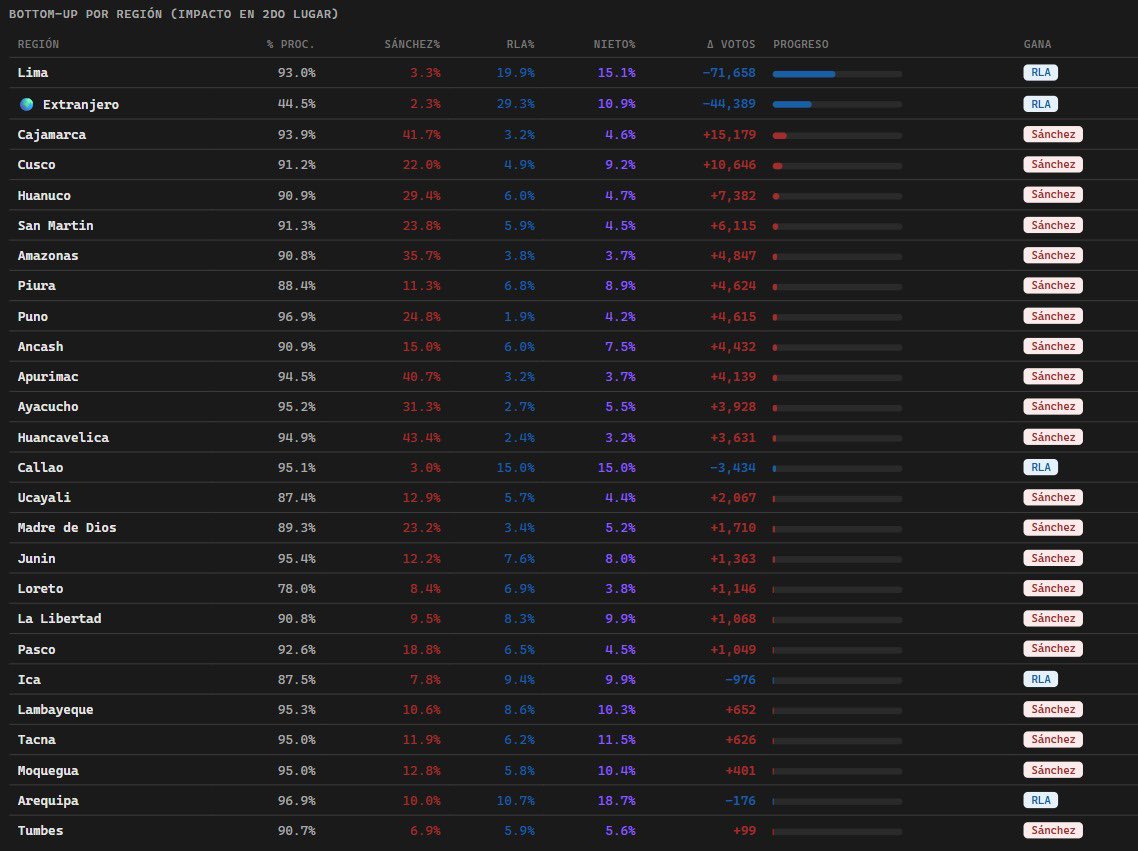Click the Sánchez badge in Tumbes row
Screen dimensions: 1138x851
coord(1052,830)
